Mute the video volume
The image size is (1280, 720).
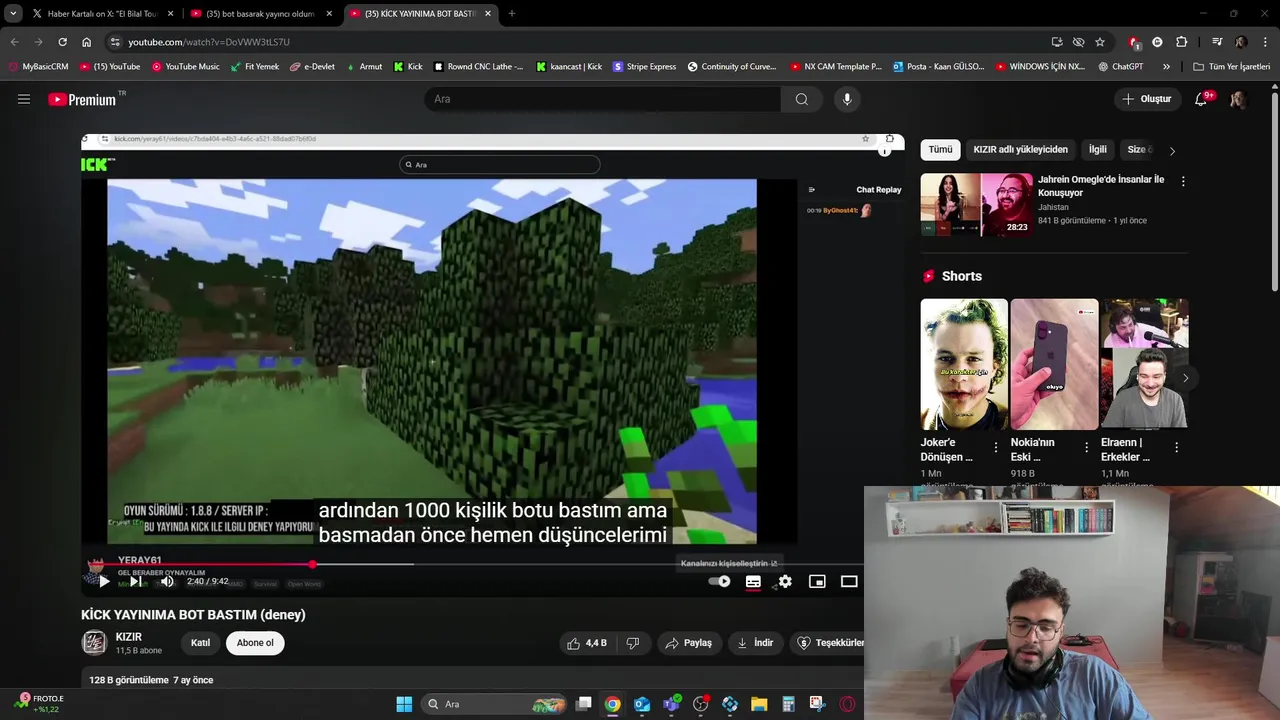pos(167,581)
